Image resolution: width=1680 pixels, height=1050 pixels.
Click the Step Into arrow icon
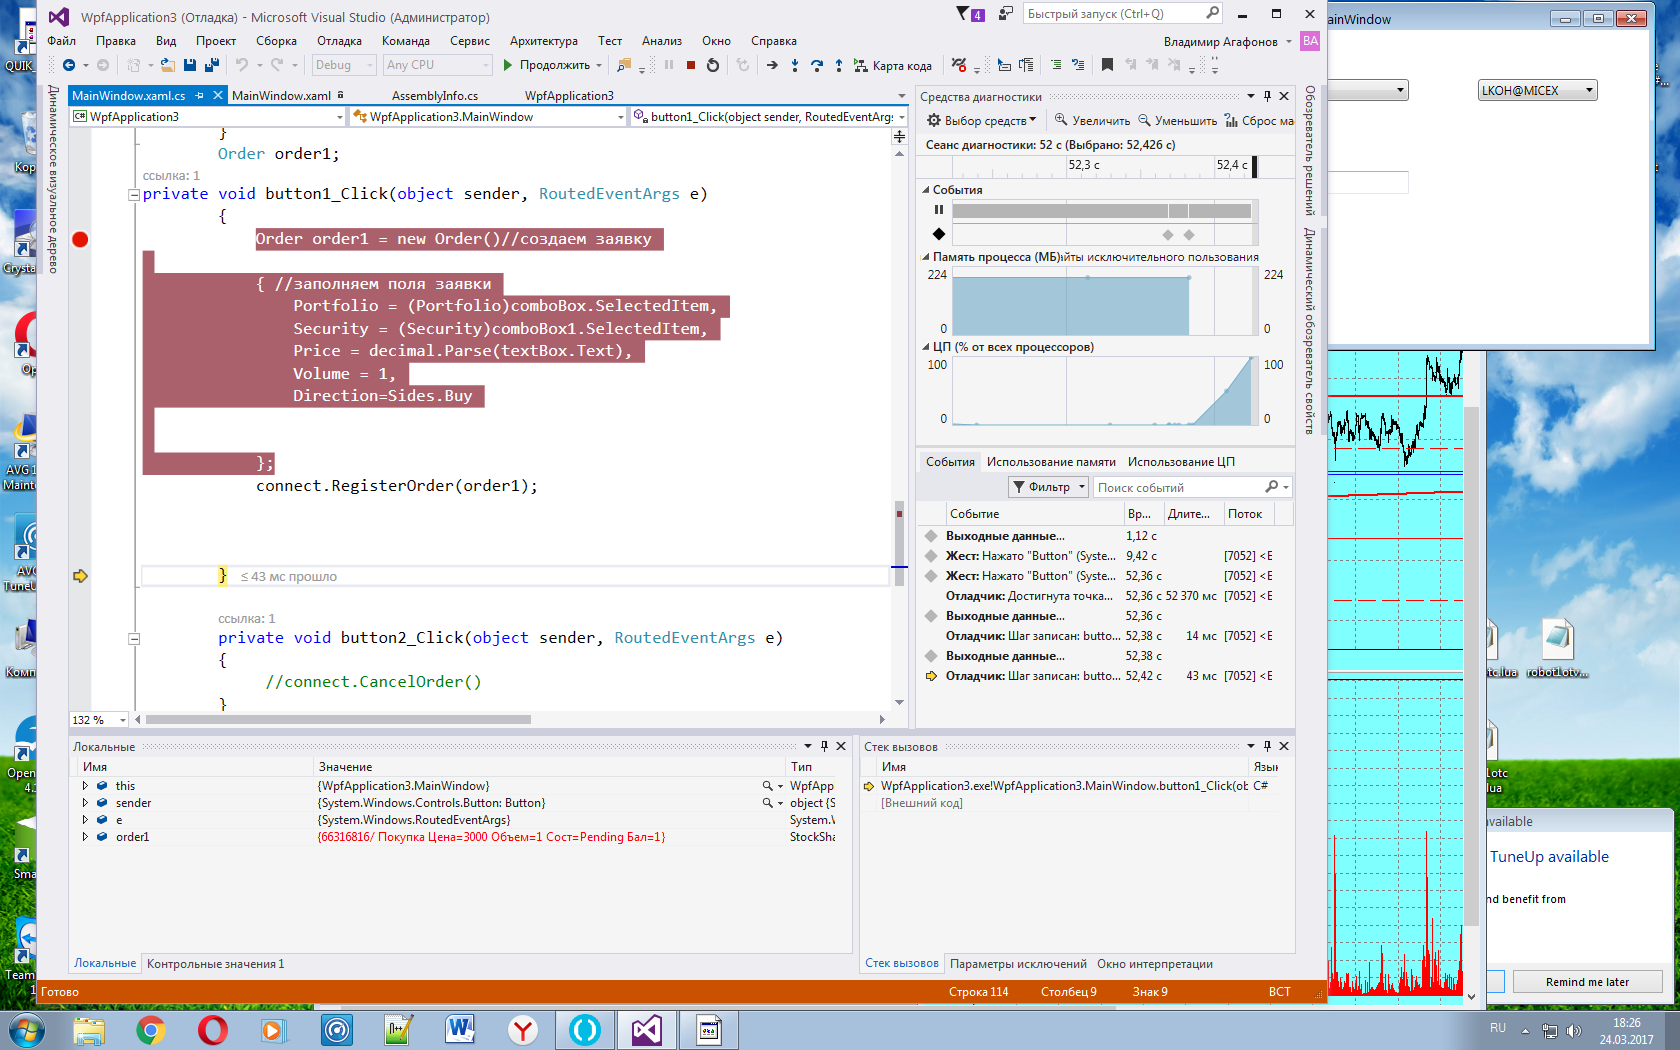(795, 65)
